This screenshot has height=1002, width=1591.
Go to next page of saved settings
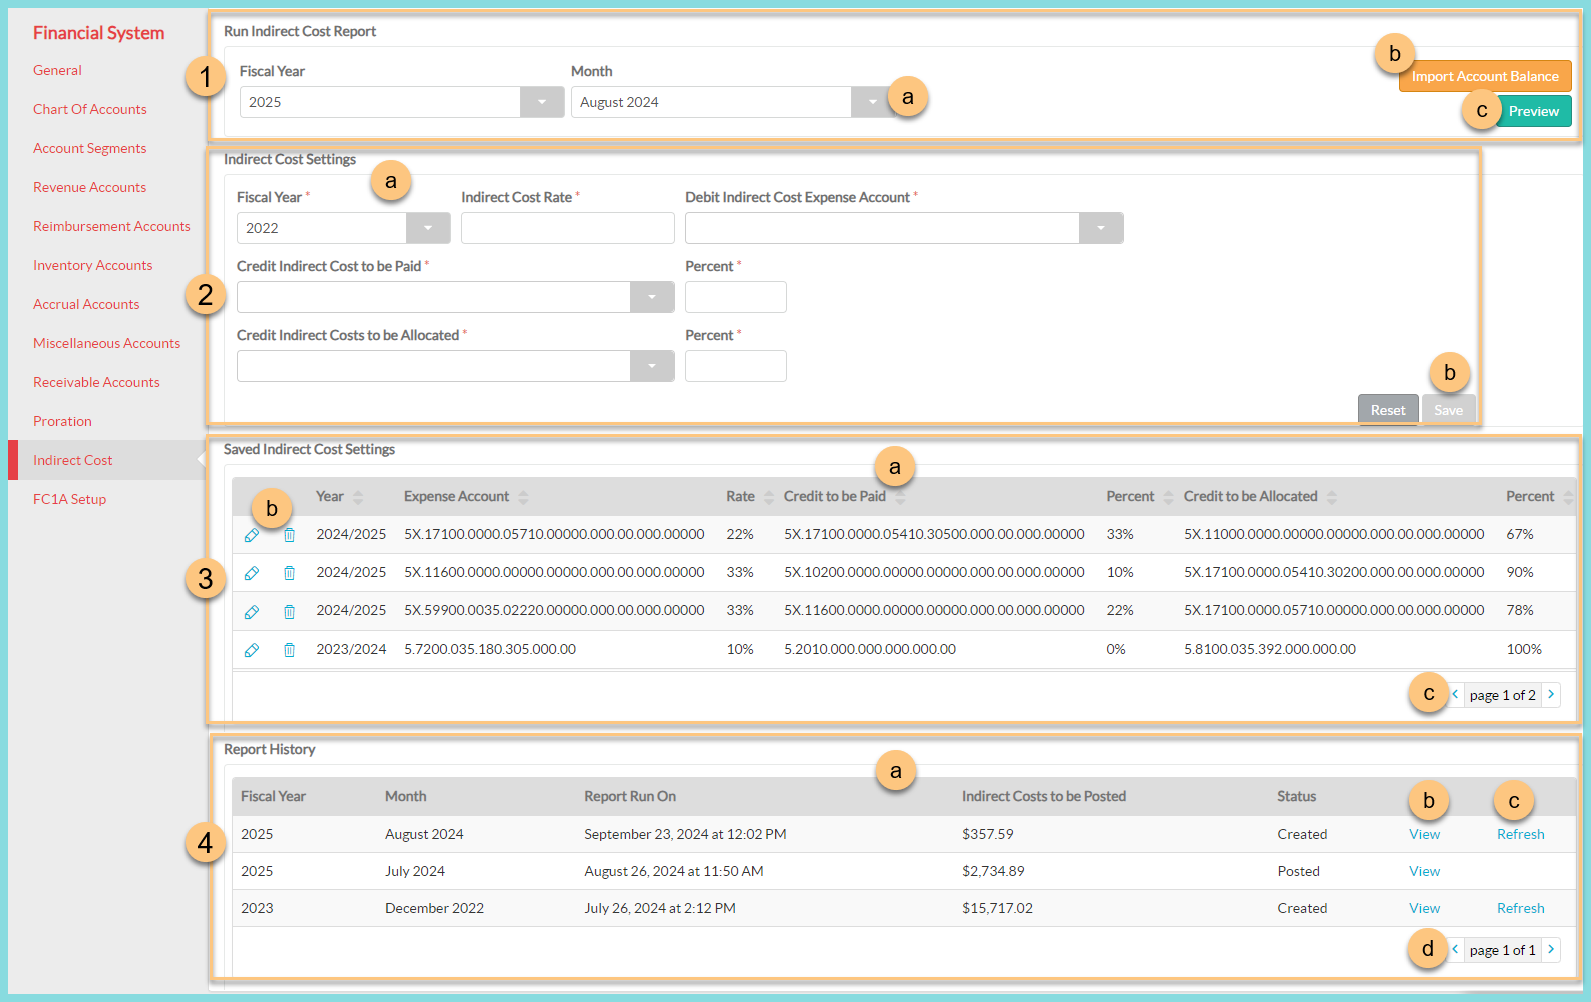pos(1551,694)
